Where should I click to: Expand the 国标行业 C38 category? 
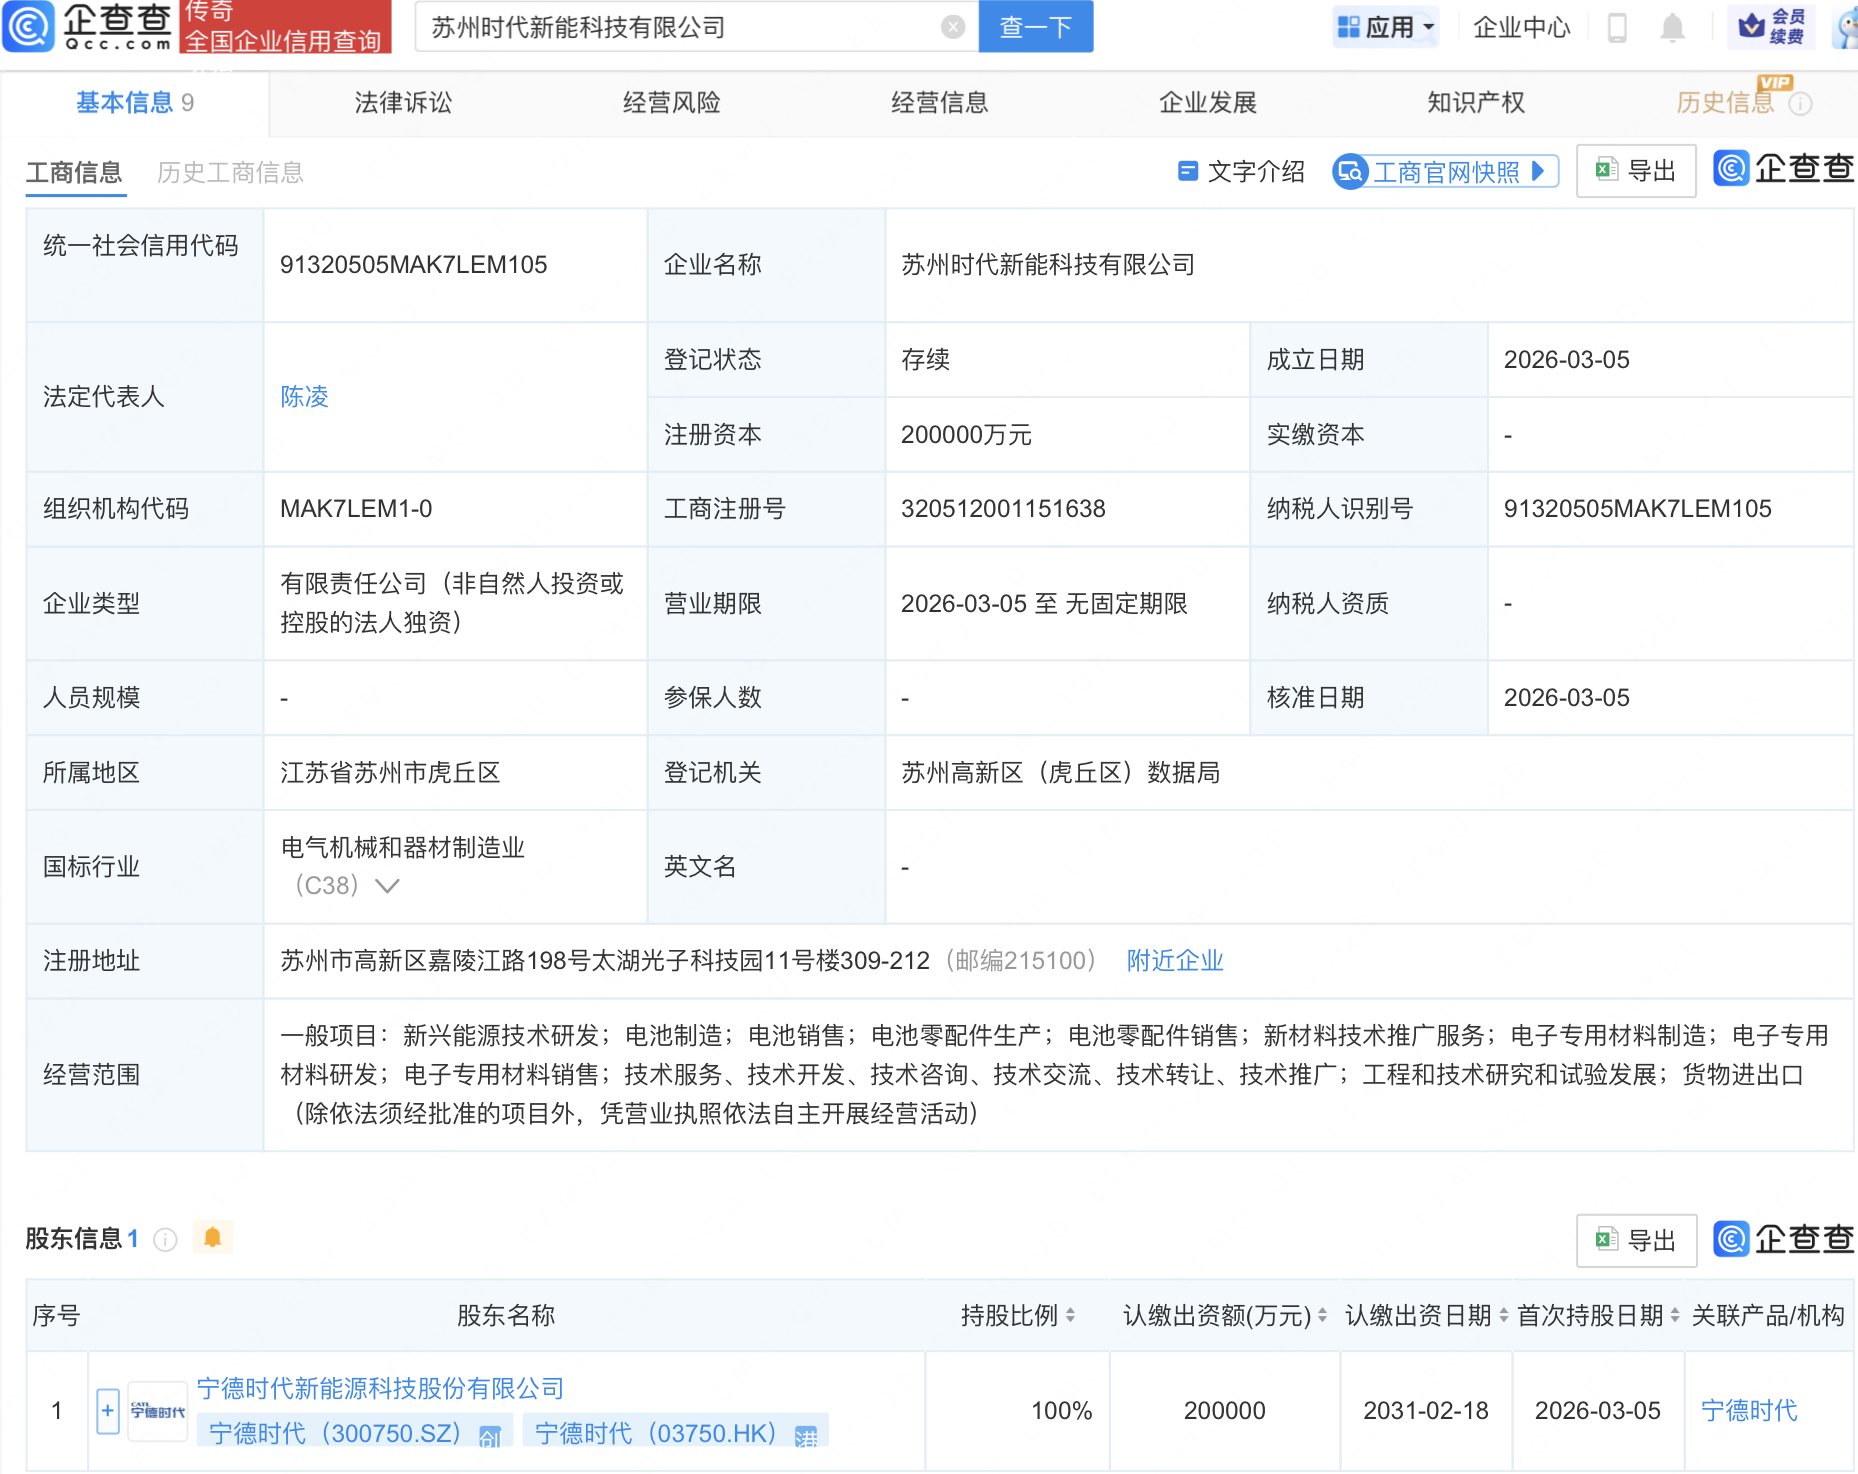coord(387,884)
